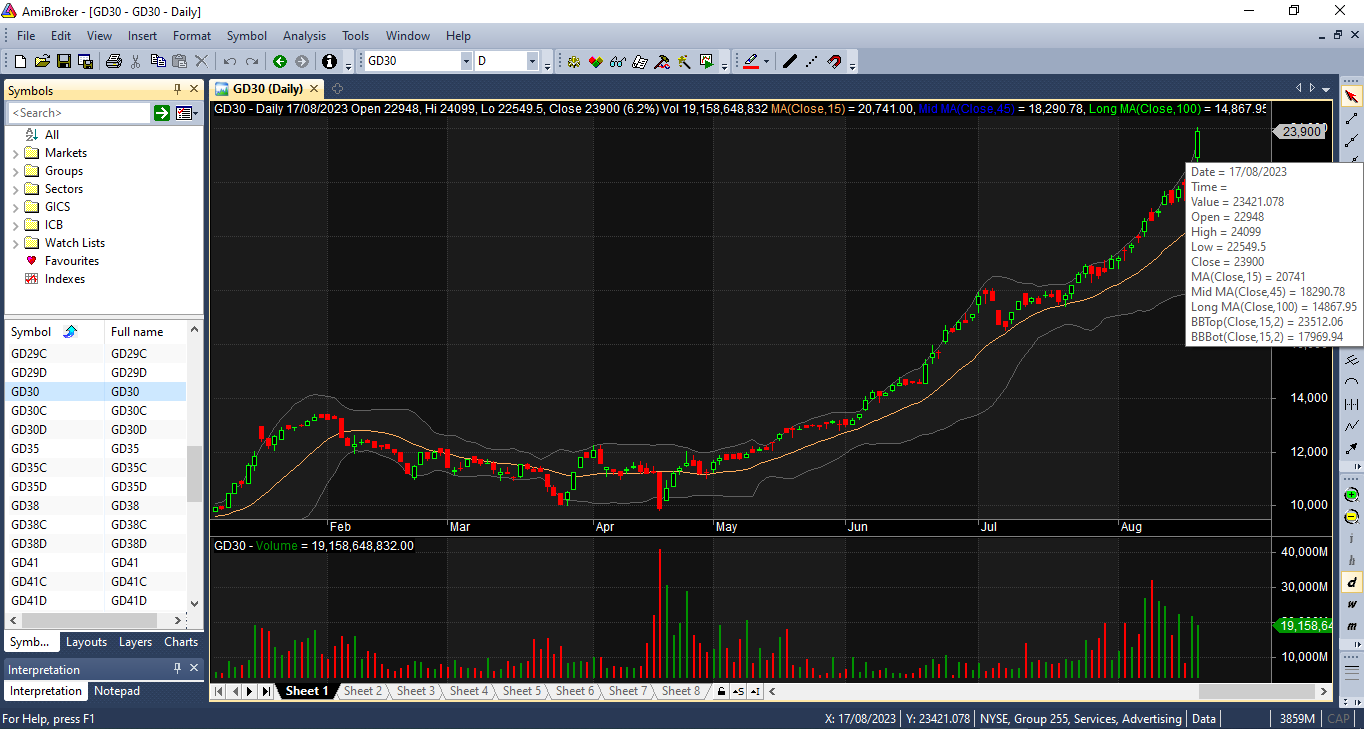Image resolution: width=1364 pixels, height=729 pixels.
Task: Sort by the Full name column header
Action: 145,332
